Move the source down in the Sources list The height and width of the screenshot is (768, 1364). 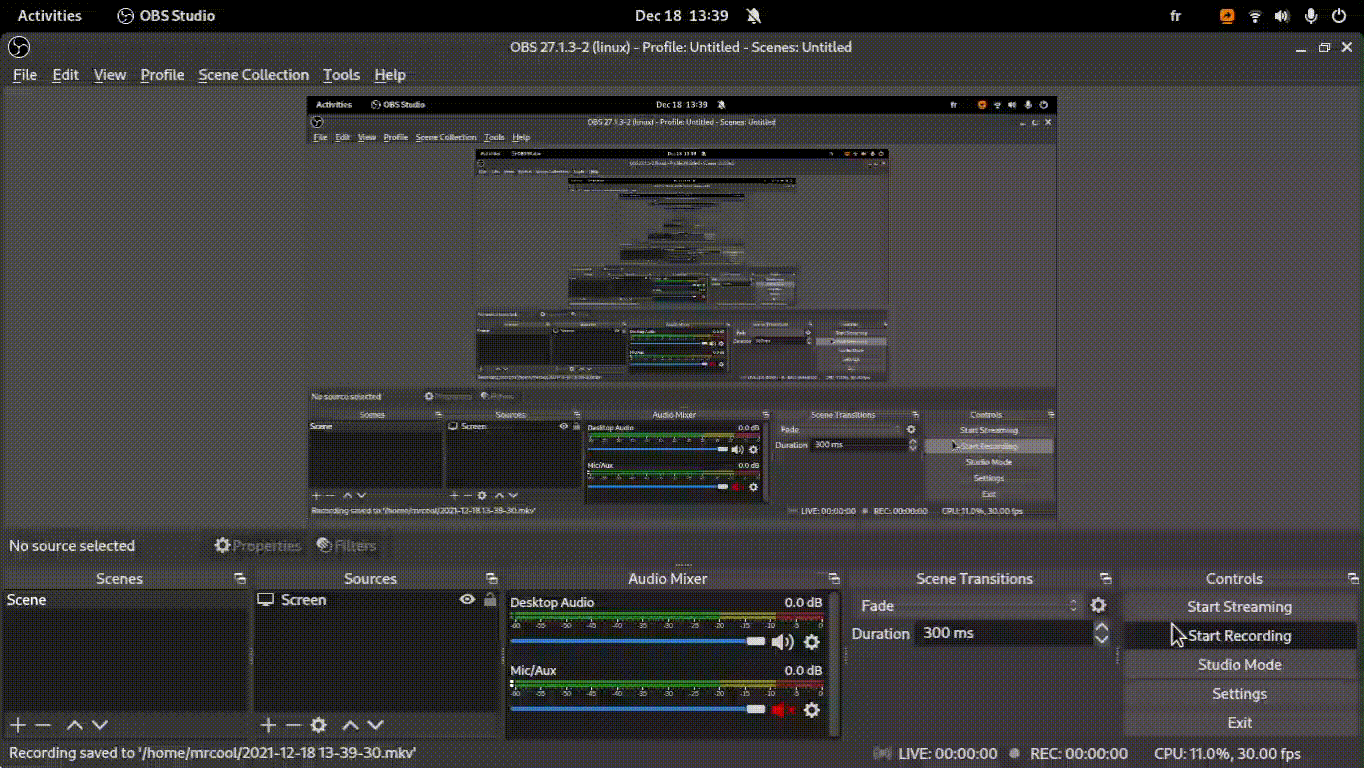coord(375,725)
